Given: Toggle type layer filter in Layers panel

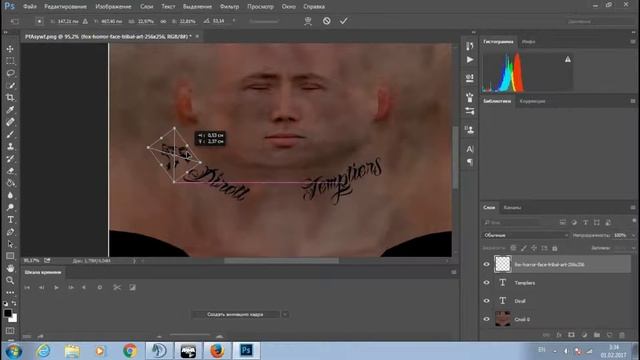Looking at the screenshot, I should (586, 222).
